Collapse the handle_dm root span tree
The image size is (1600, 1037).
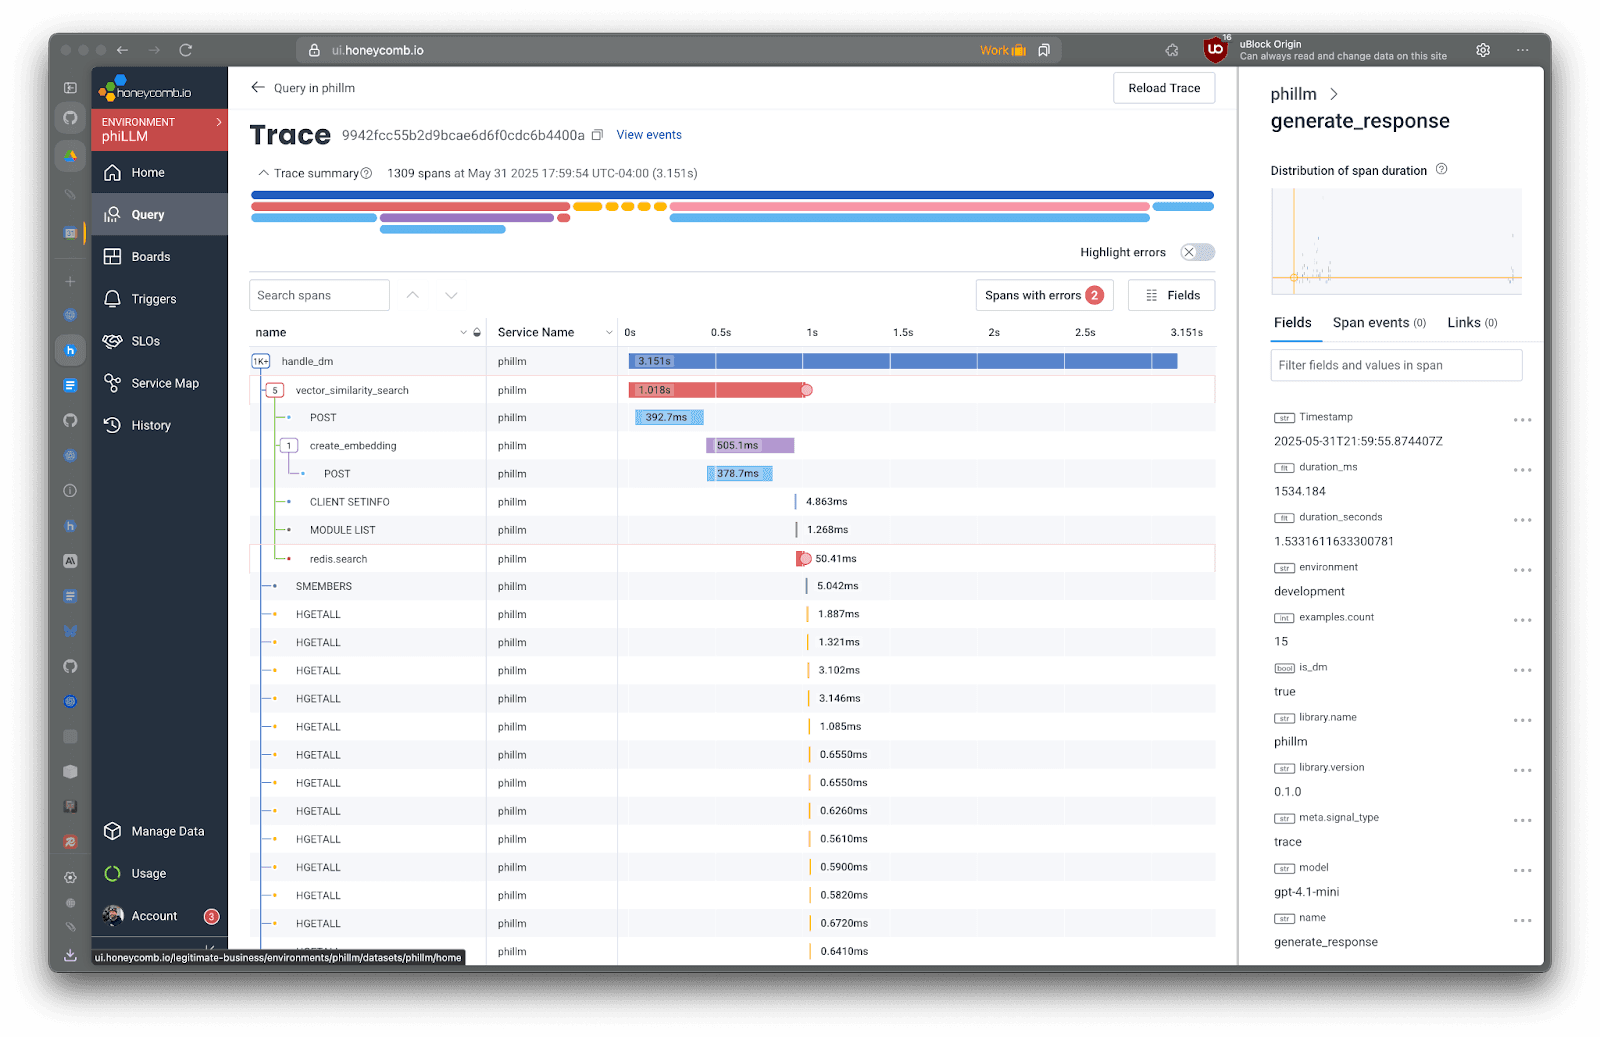tap(260, 361)
